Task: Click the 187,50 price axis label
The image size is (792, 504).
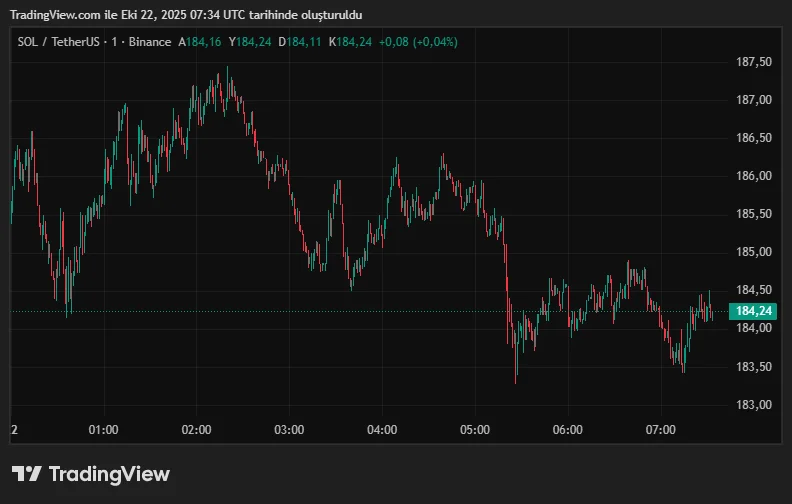Action: [753, 62]
